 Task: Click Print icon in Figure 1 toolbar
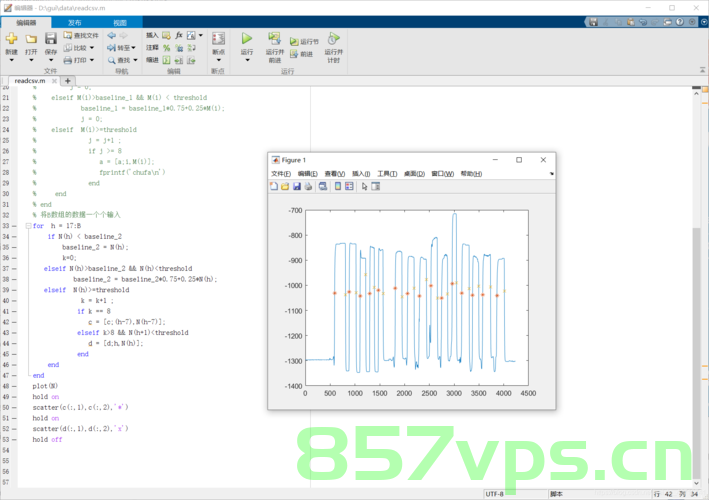(308, 186)
